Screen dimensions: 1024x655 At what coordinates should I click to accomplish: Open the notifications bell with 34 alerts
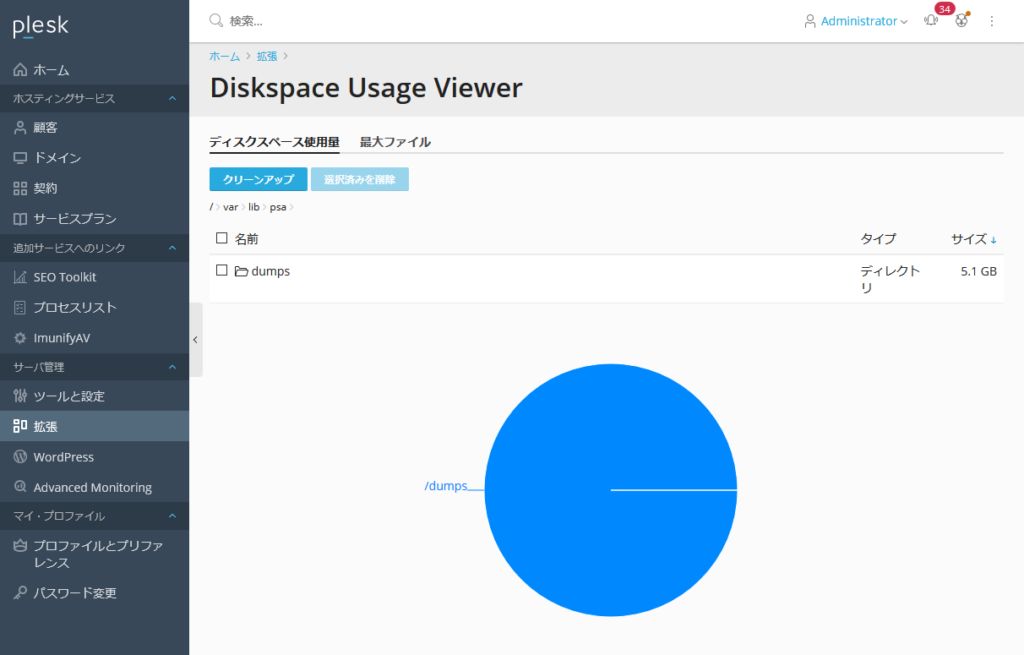(929, 20)
